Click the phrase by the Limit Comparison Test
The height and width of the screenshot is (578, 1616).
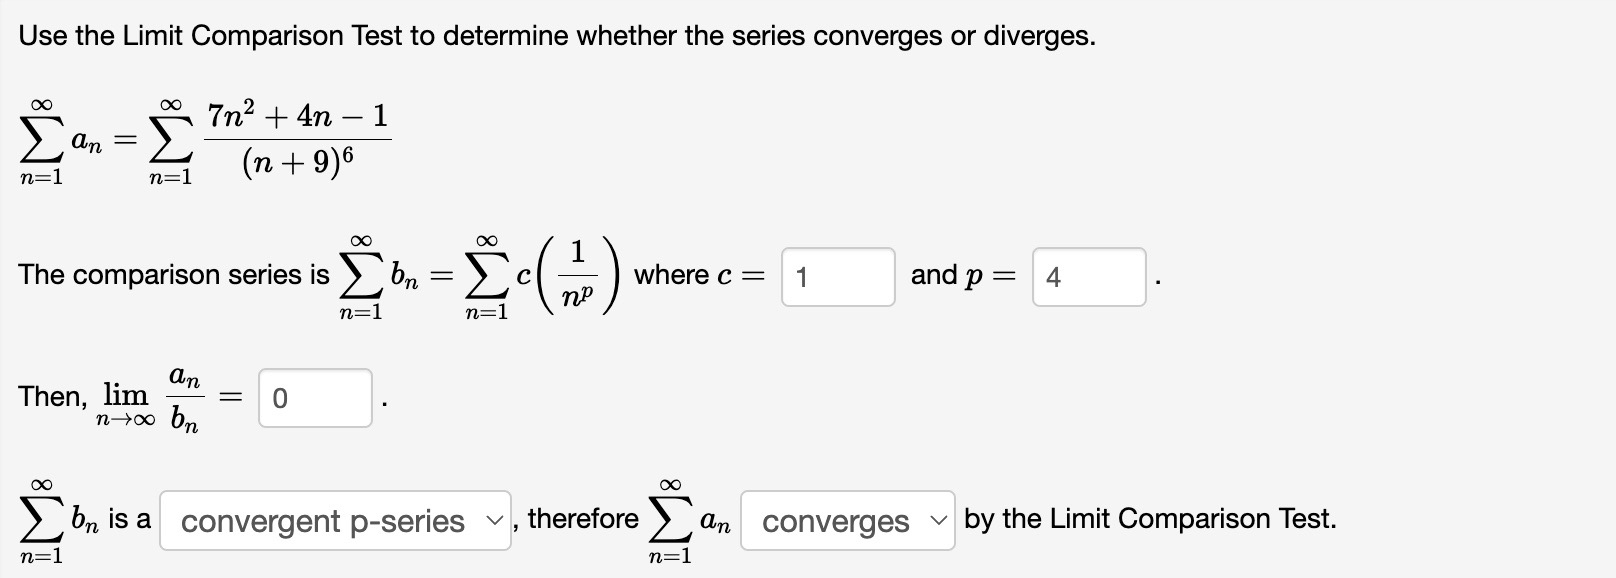[1149, 518]
